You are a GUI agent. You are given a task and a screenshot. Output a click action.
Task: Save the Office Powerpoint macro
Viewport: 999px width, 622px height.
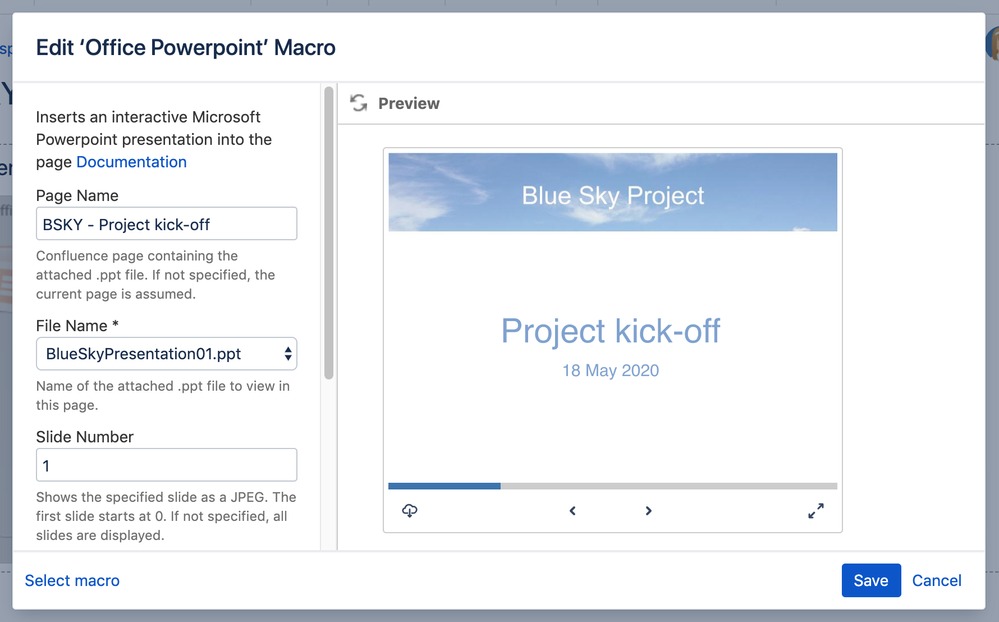870,580
